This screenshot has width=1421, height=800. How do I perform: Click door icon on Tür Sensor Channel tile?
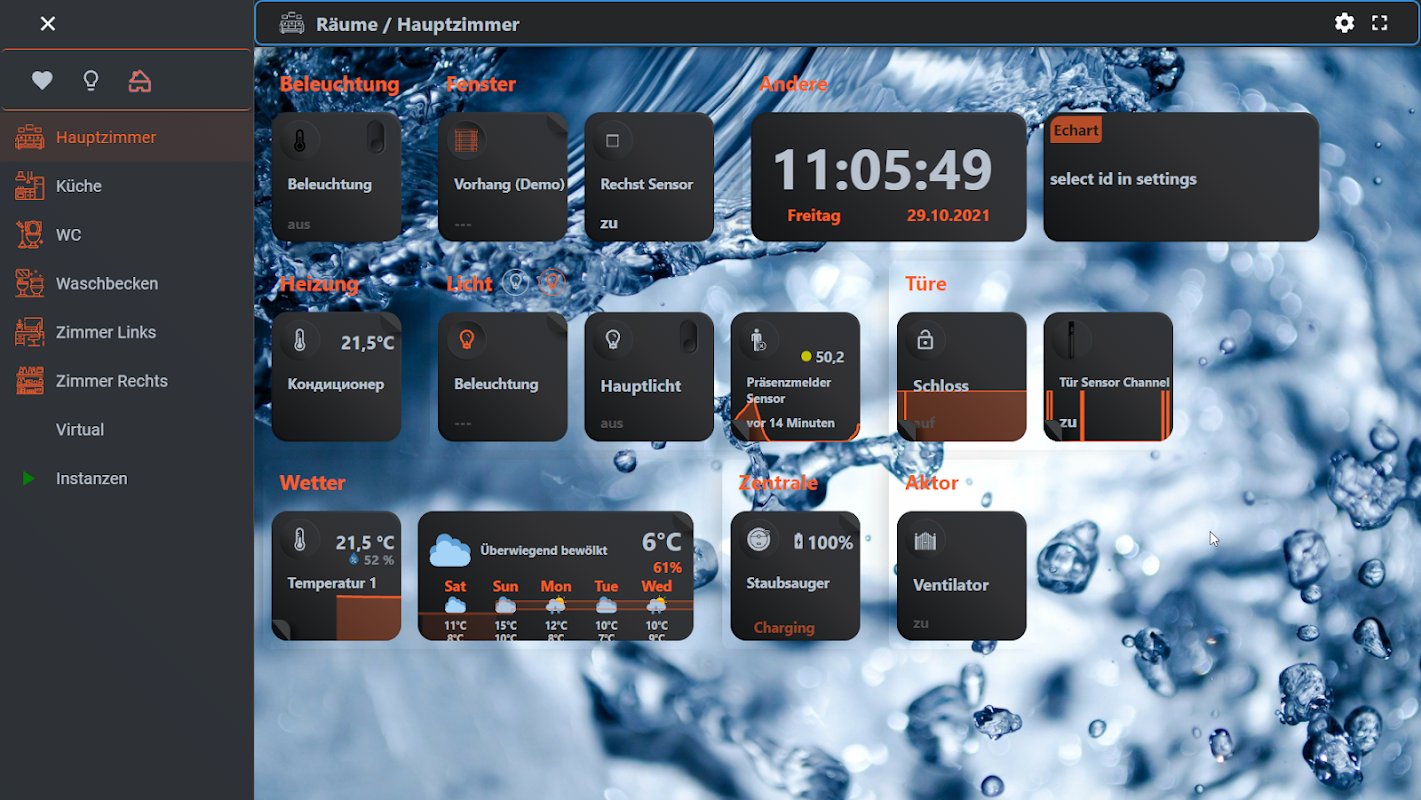pyautogui.click(x=1071, y=341)
